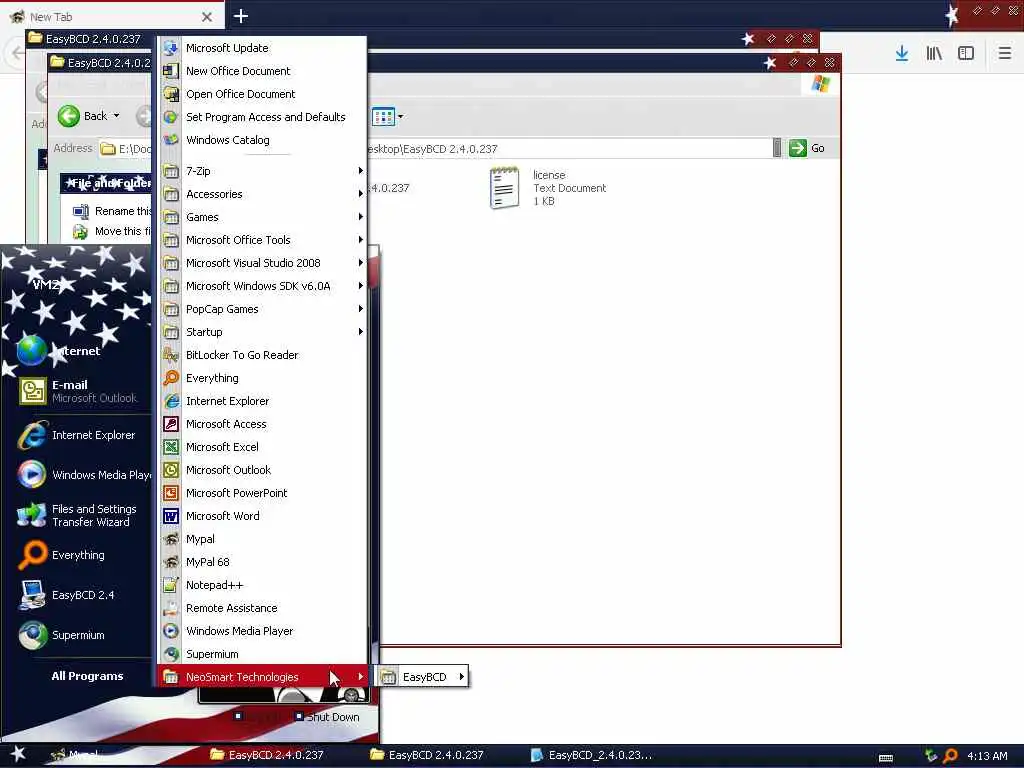1024x768 pixels.
Task: Click Supermium icon in All Programs list
Action: tap(170, 654)
